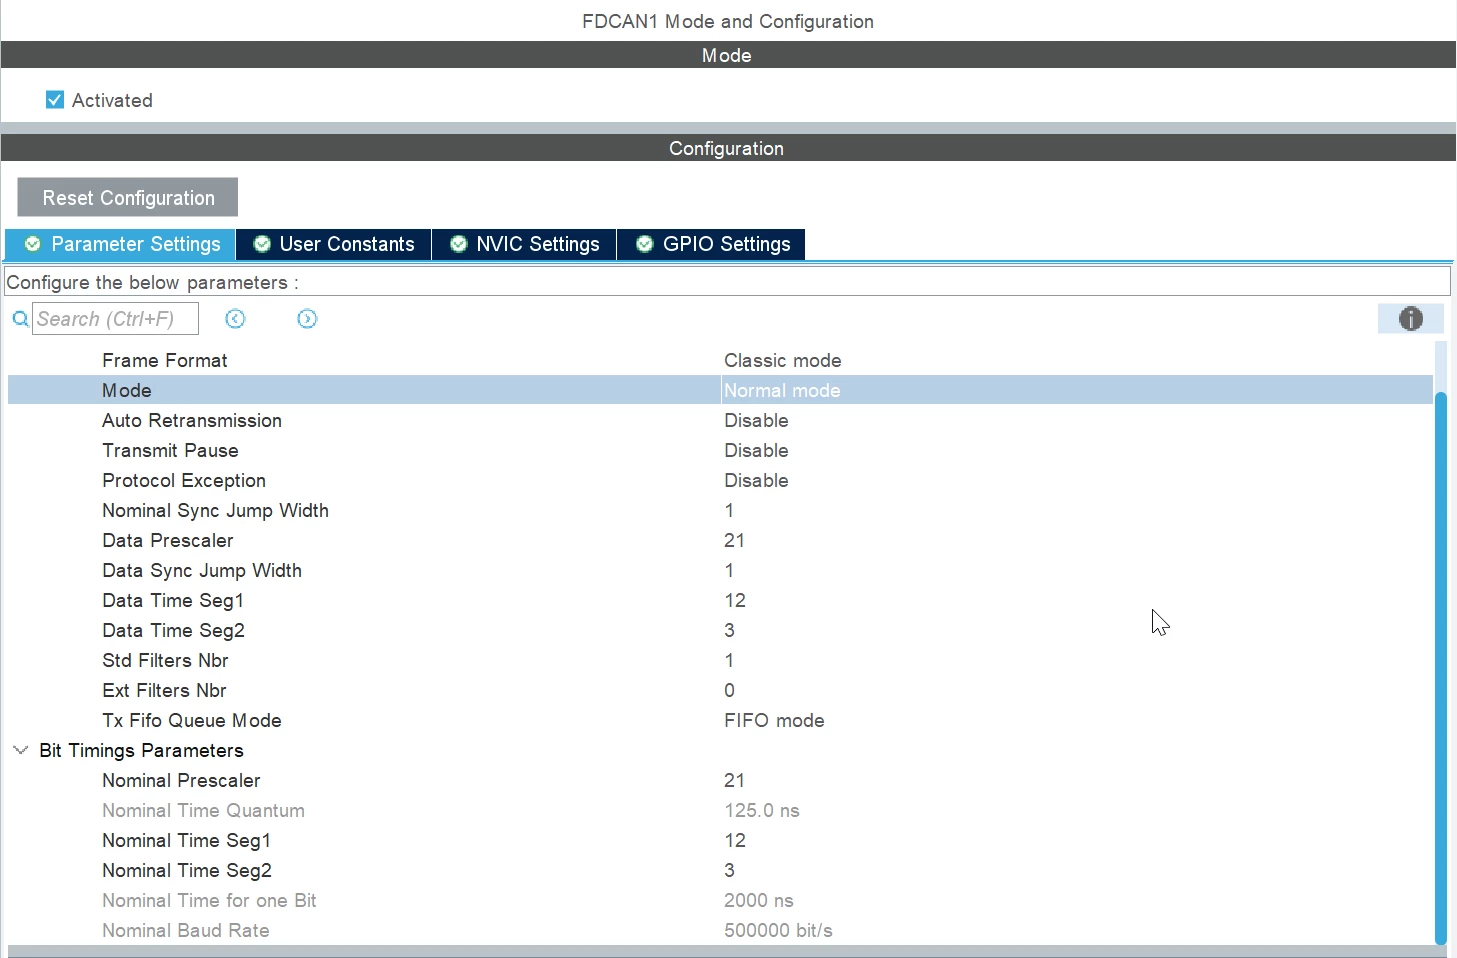1457x958 pixels.
Task: Edit Data Time Seg1 value 12
Action: pos(735,600)
